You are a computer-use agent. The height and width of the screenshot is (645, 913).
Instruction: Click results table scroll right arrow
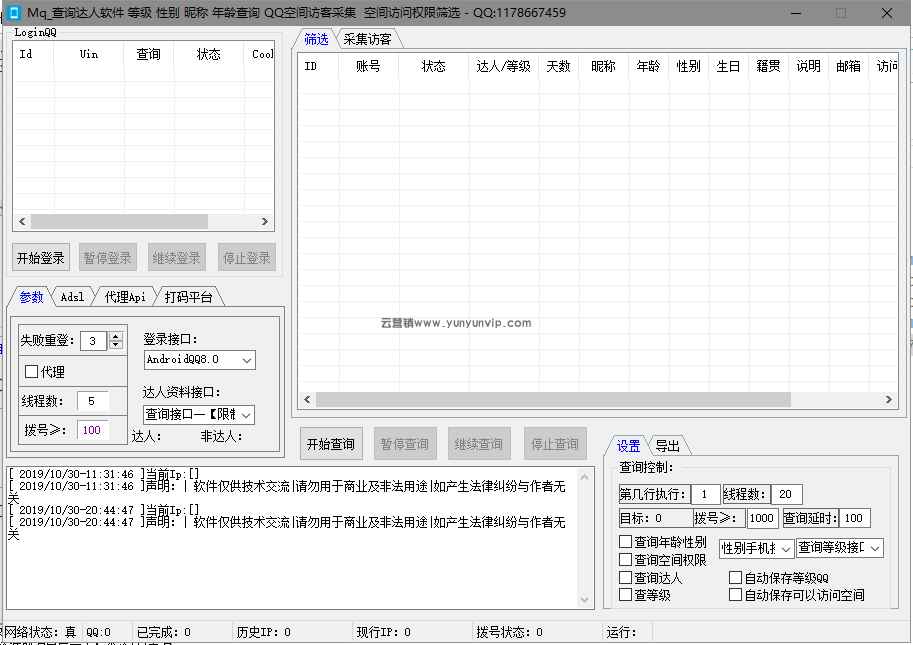tap(889, 399)
